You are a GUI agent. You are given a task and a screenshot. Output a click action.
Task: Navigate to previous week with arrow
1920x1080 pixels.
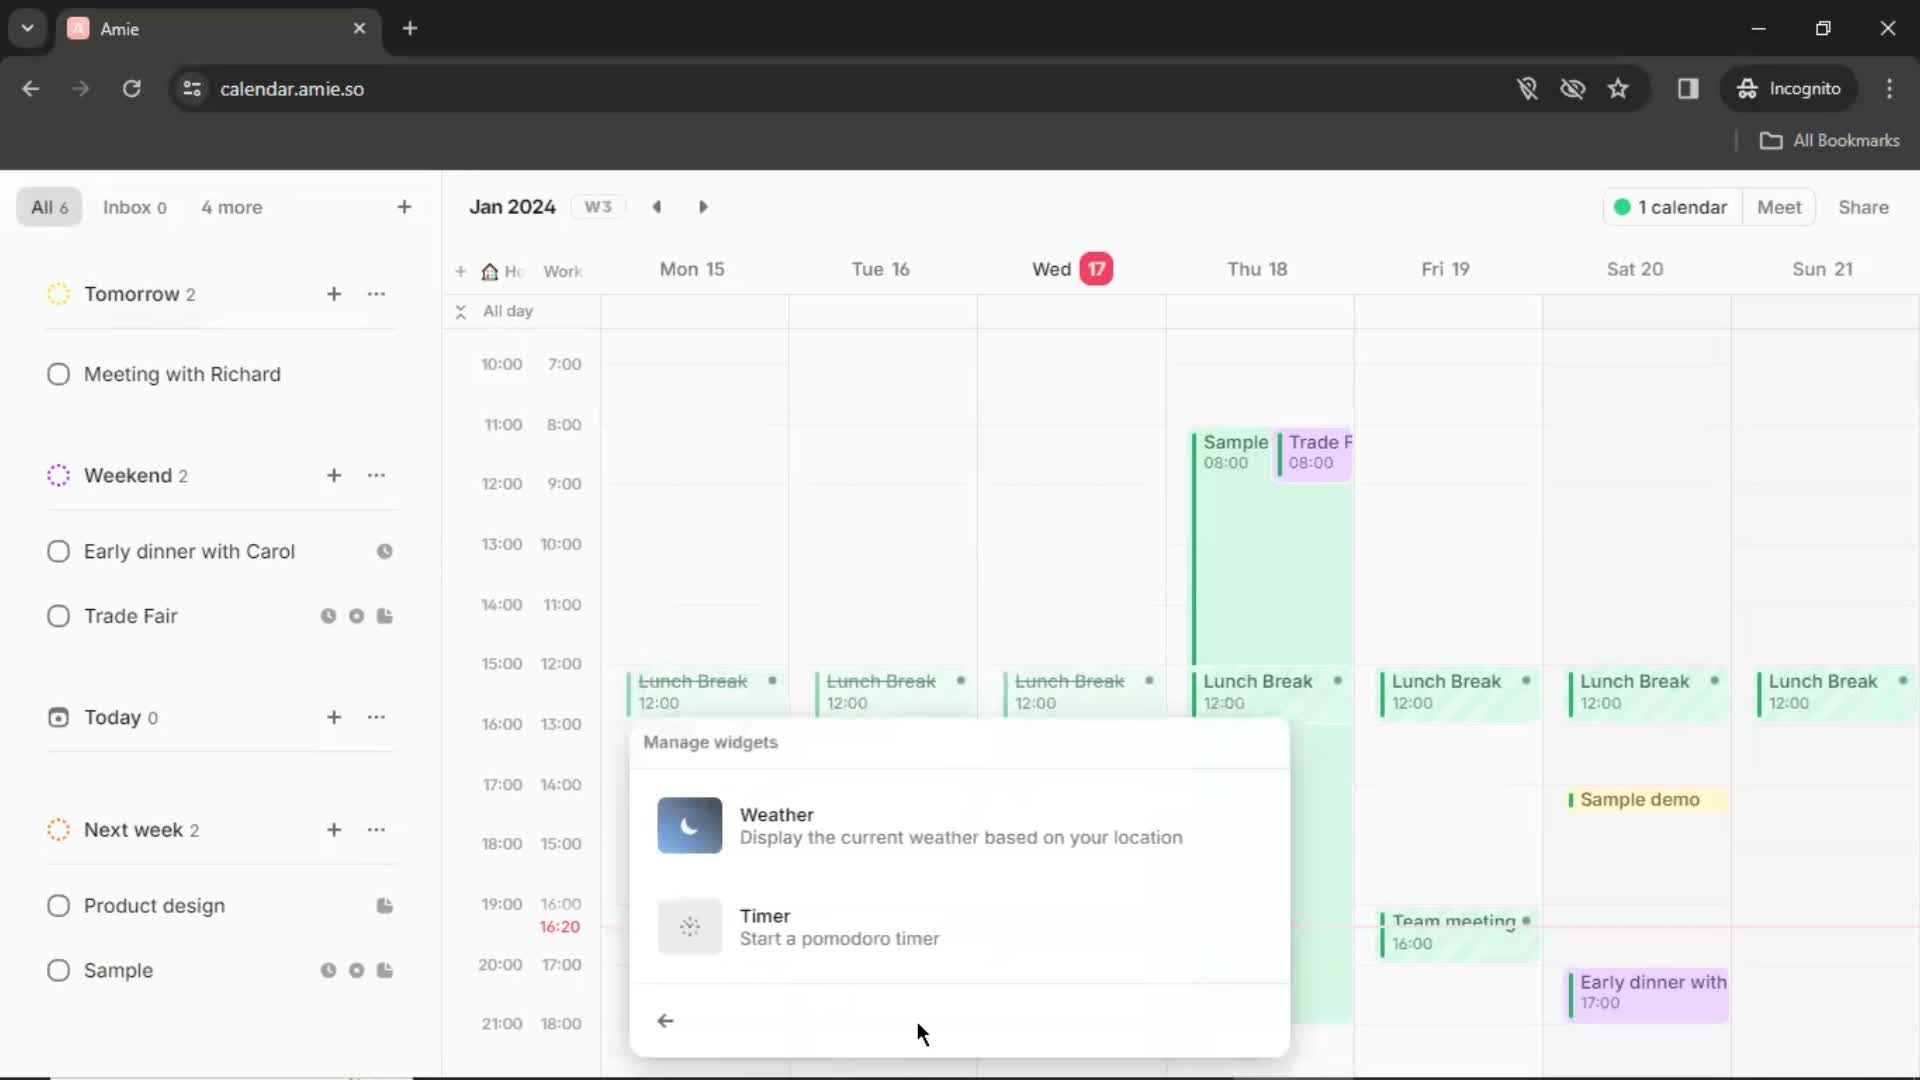(657, 207)
